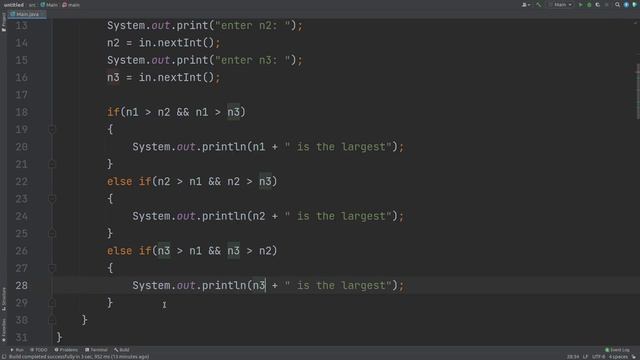Click println on line 24
The height and width of the screenshot is (360, 640).
pos(224,216)
